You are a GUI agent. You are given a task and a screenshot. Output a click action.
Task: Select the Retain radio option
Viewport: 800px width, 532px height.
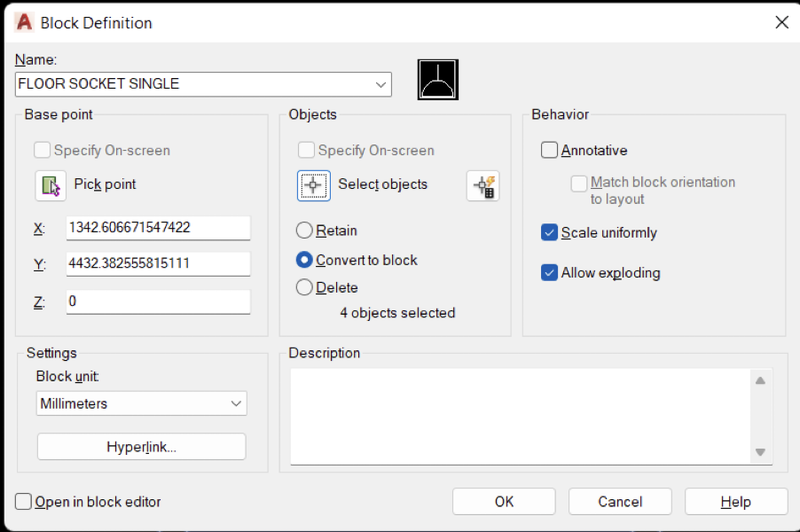pos(304,231)
